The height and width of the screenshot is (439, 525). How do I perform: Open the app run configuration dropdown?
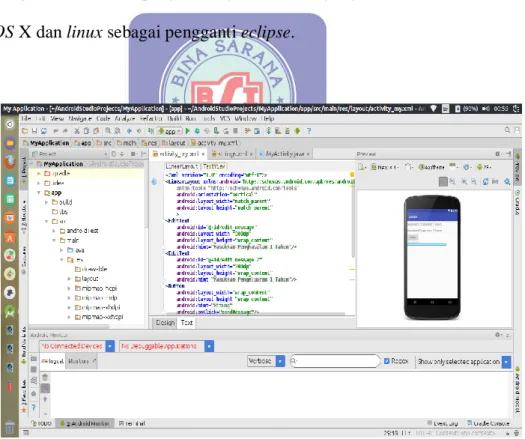pyautogui.click(x=170, y=131)
